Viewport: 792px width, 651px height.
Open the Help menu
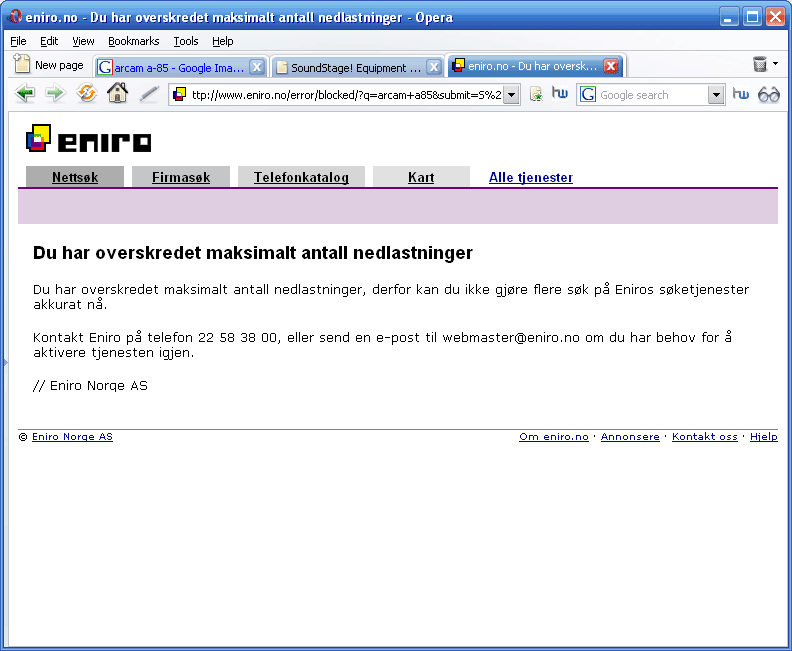click(x=222, y=41)
